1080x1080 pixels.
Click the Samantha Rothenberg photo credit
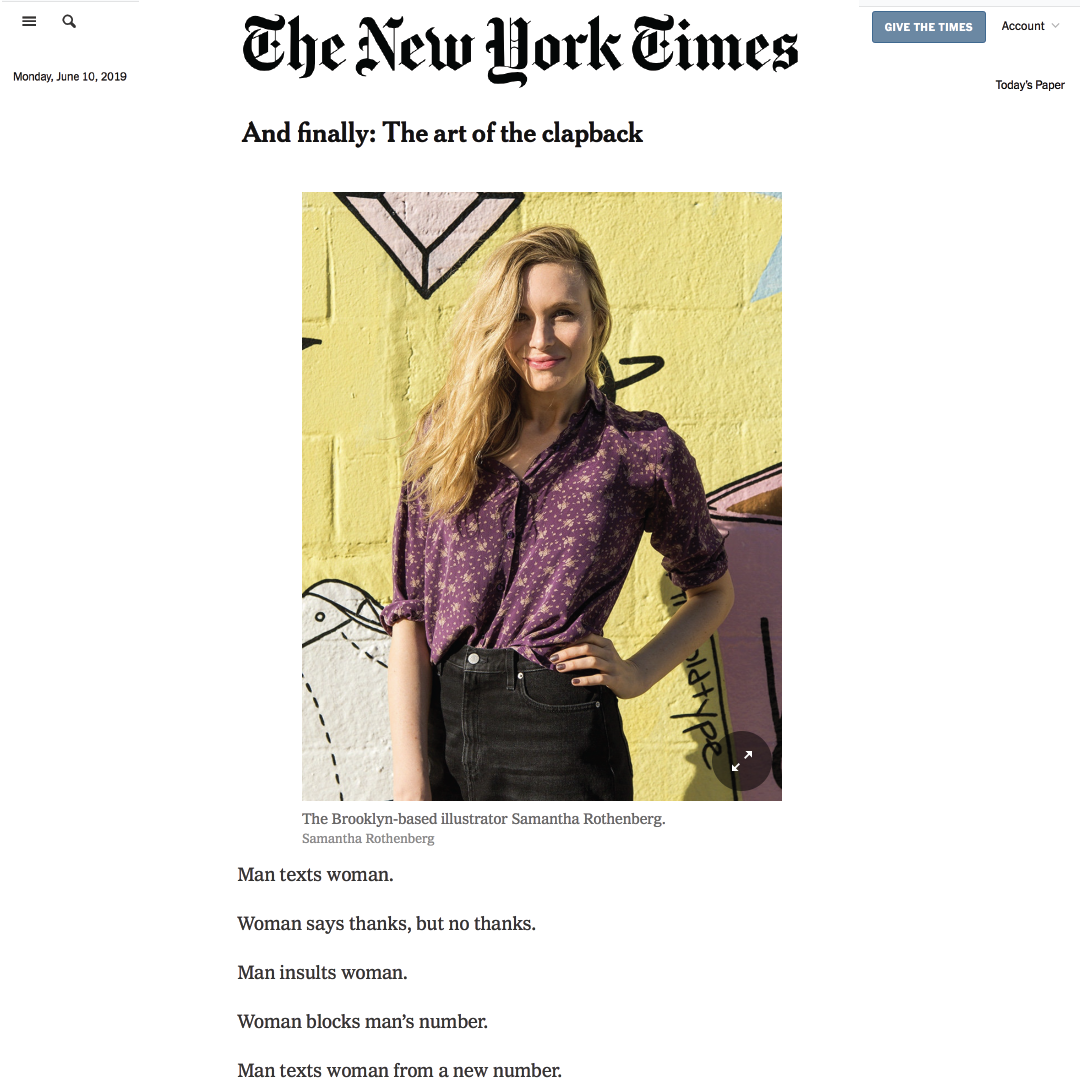(x=368, y=838)
